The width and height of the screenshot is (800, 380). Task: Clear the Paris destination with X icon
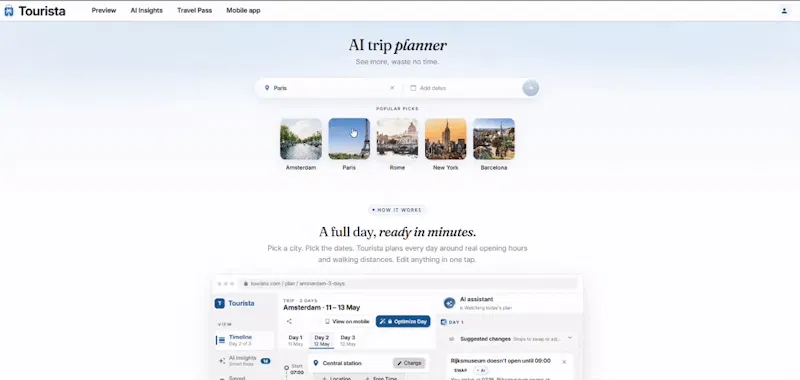(392, 88)
